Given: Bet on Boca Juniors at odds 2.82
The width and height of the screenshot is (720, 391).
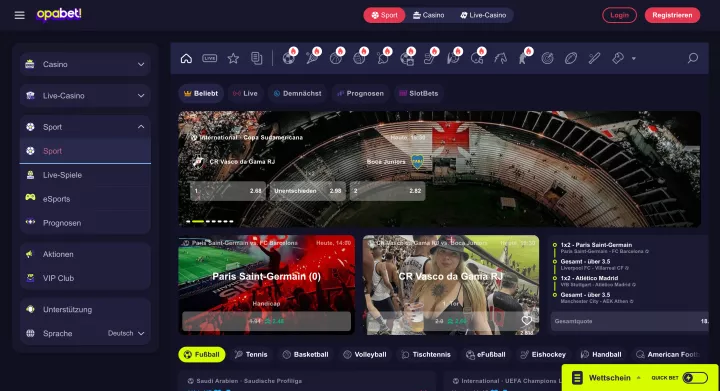Looking at the screenshot, I should pyautogui.click(x=388, y=191).
